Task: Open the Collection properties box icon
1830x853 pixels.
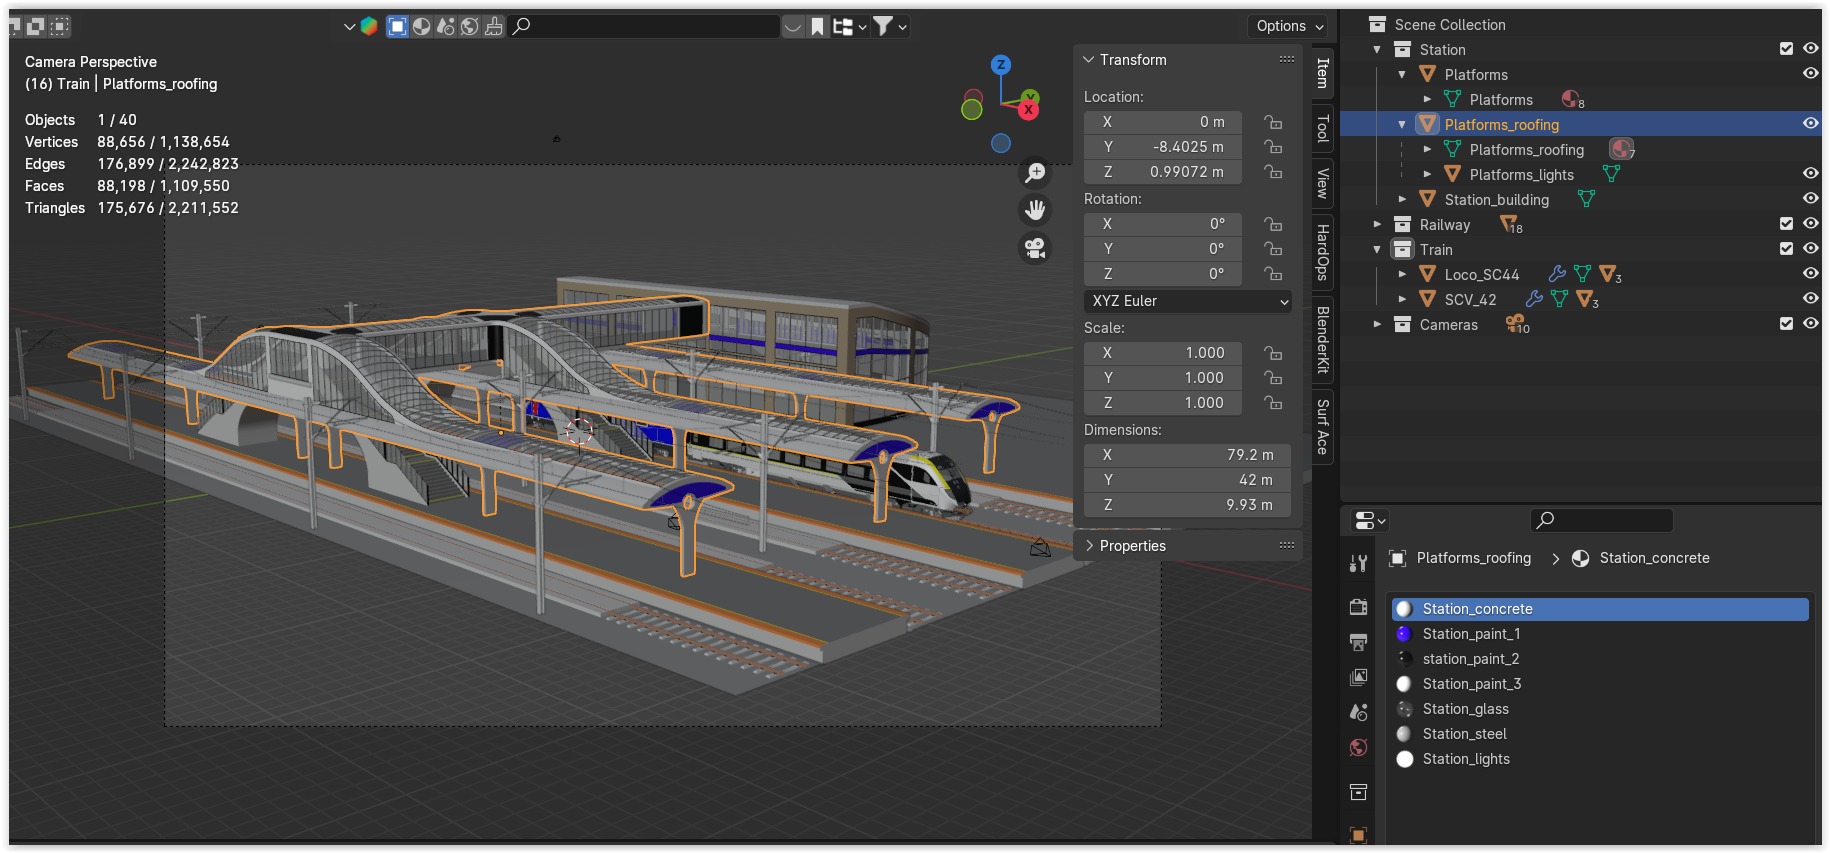Action: pos(1358,792)
